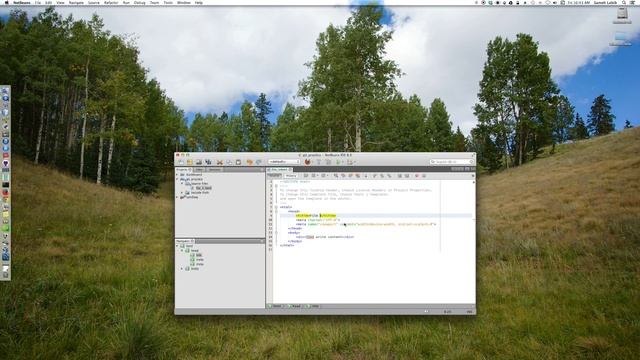640x360 pixels.
Task: Collapse the Source Files folder node
Action: tap(182, 184)
